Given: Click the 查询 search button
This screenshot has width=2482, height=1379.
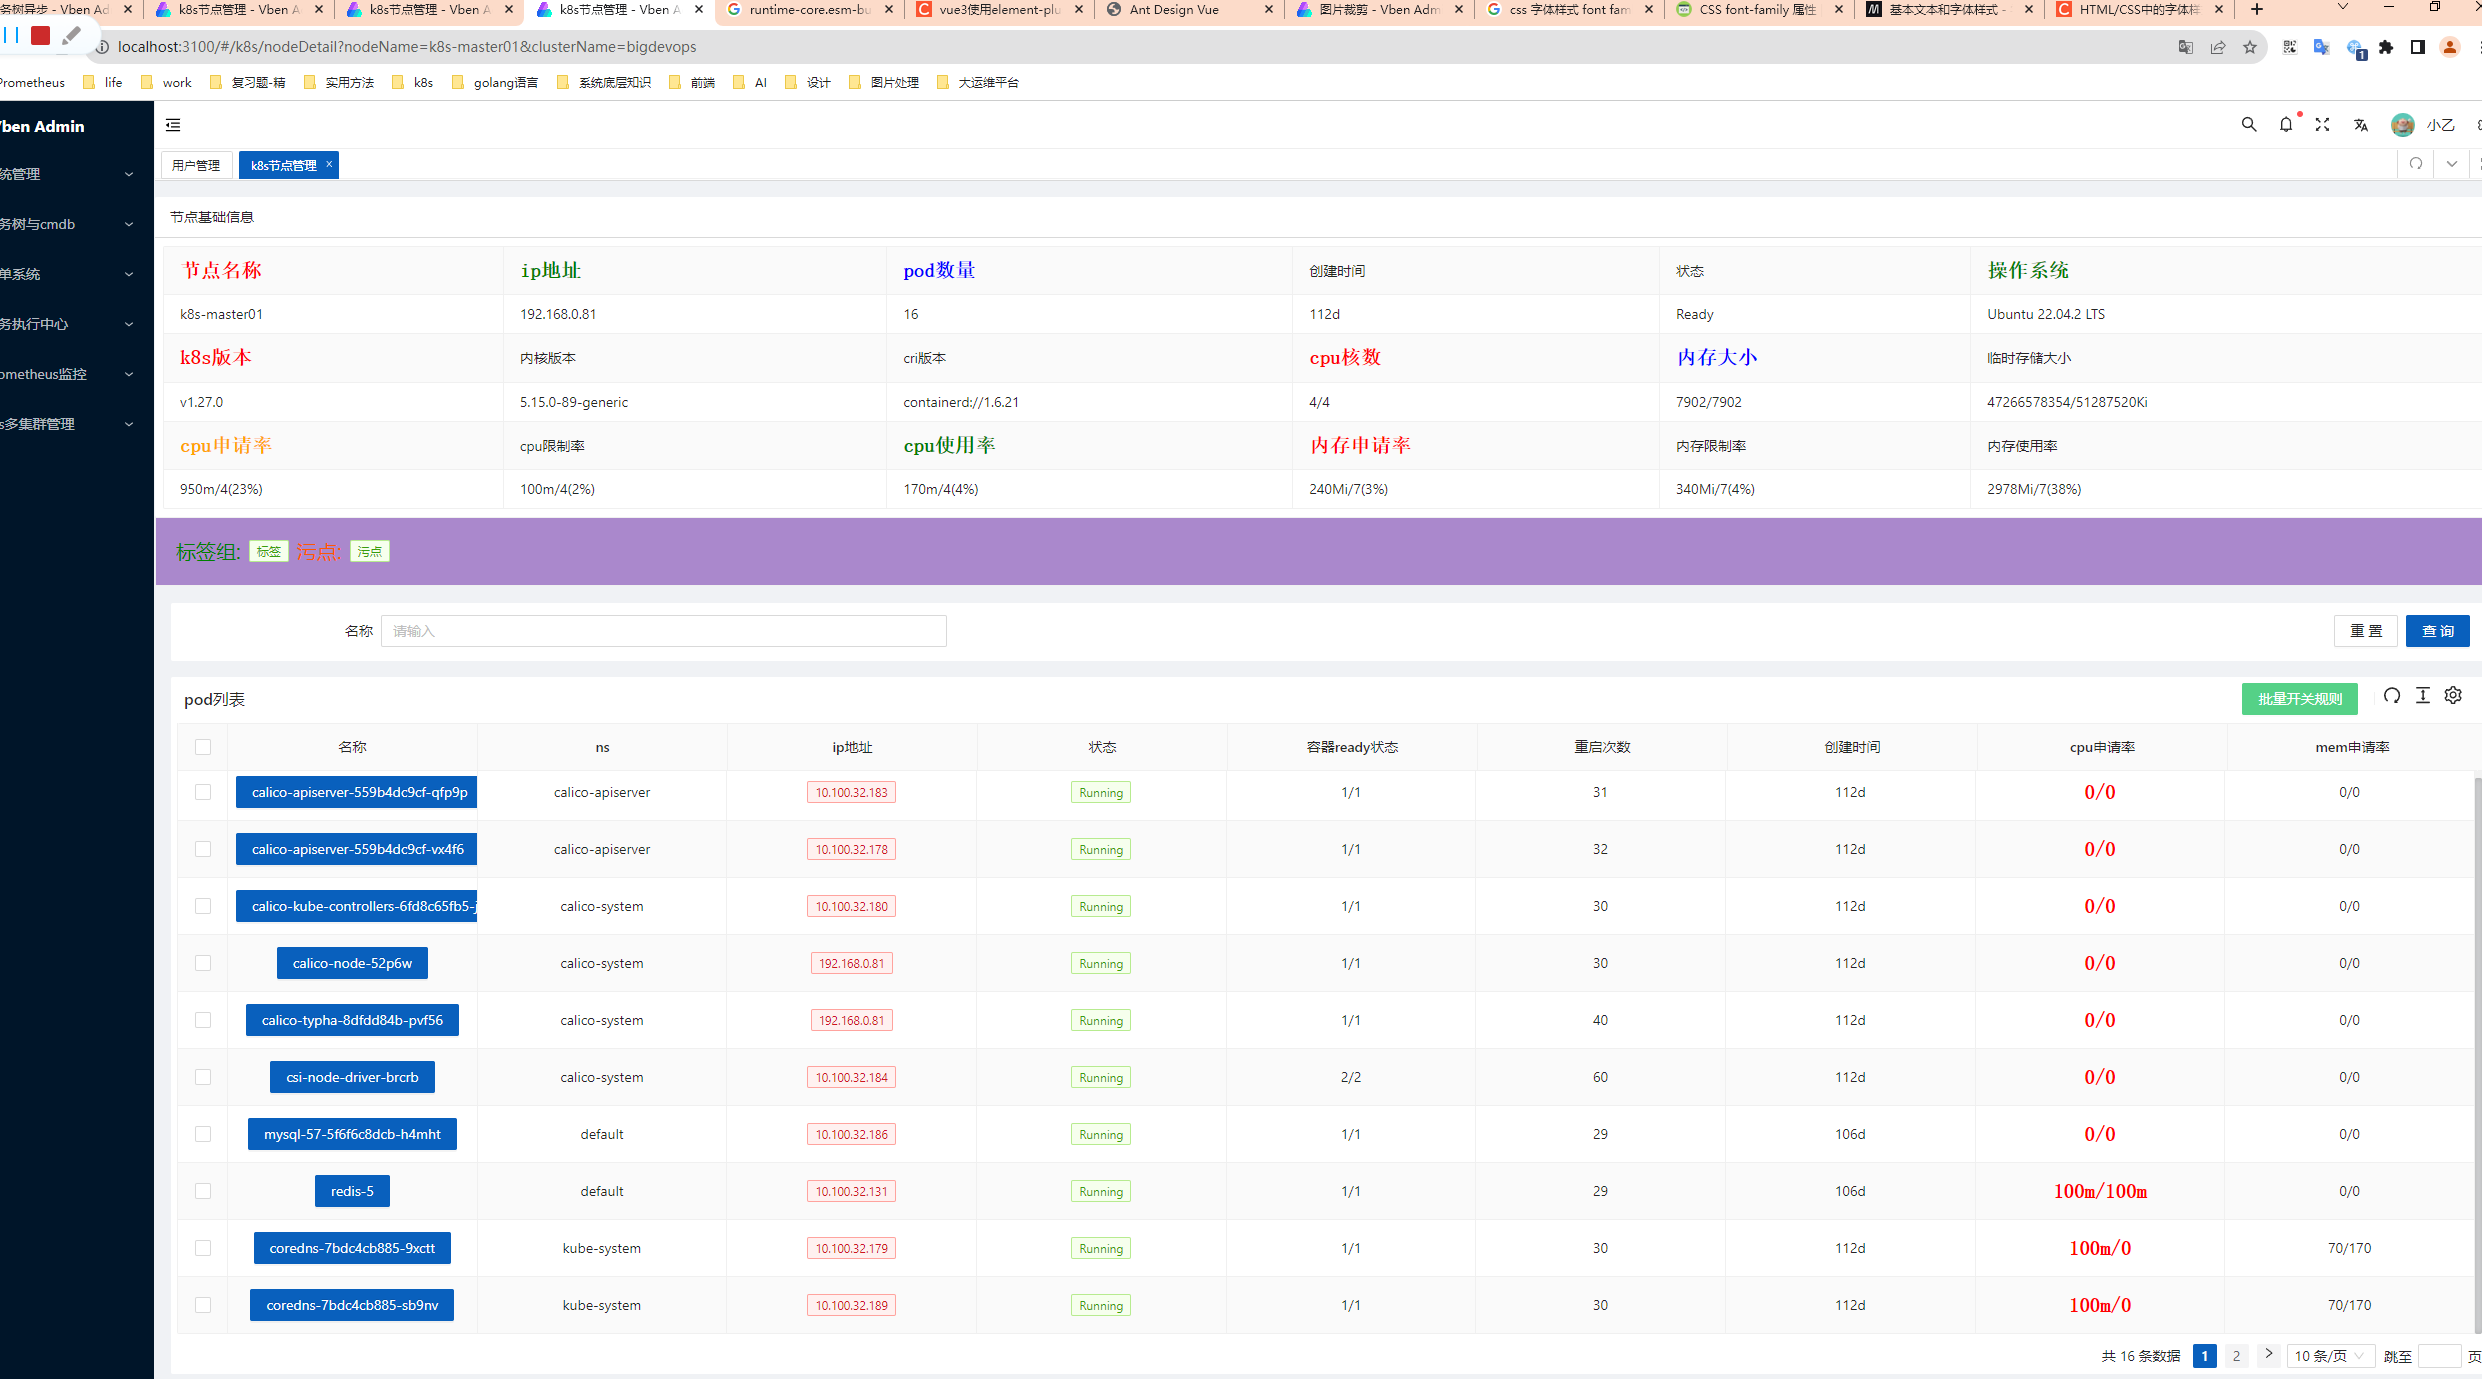Looking at the screenshot, I should point(2437,631).
